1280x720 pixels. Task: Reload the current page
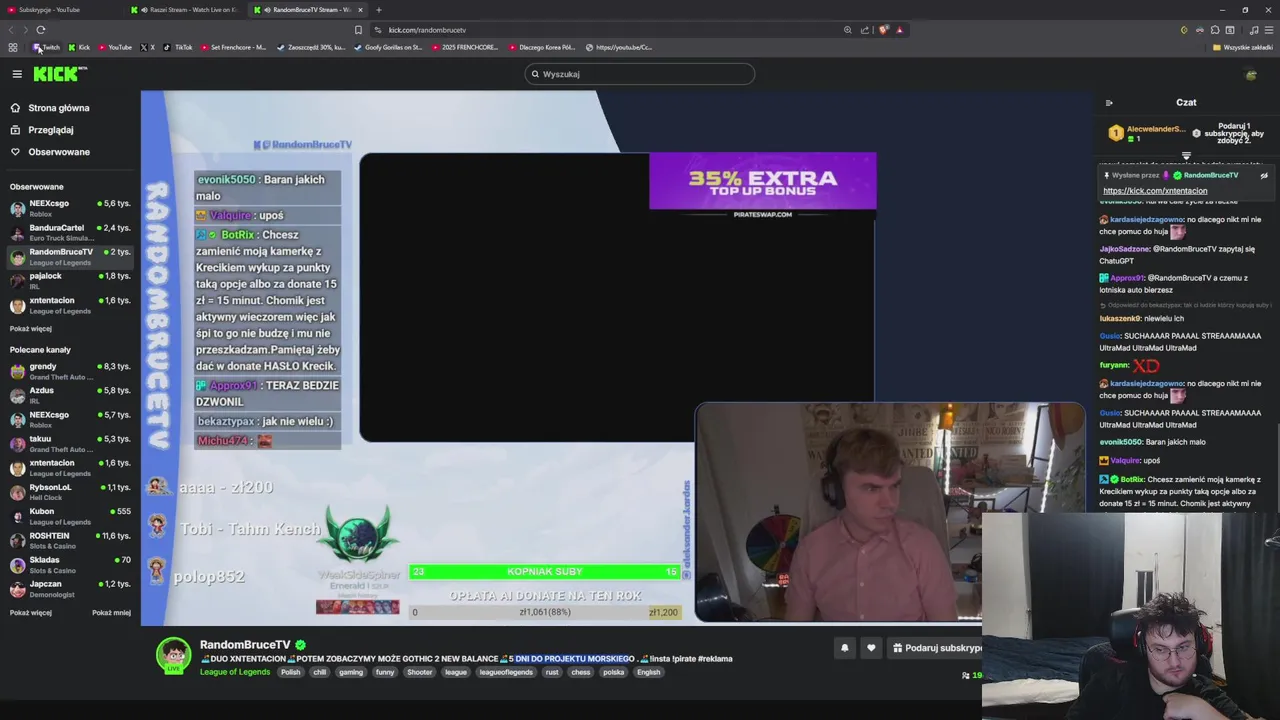tap(40, 30)
